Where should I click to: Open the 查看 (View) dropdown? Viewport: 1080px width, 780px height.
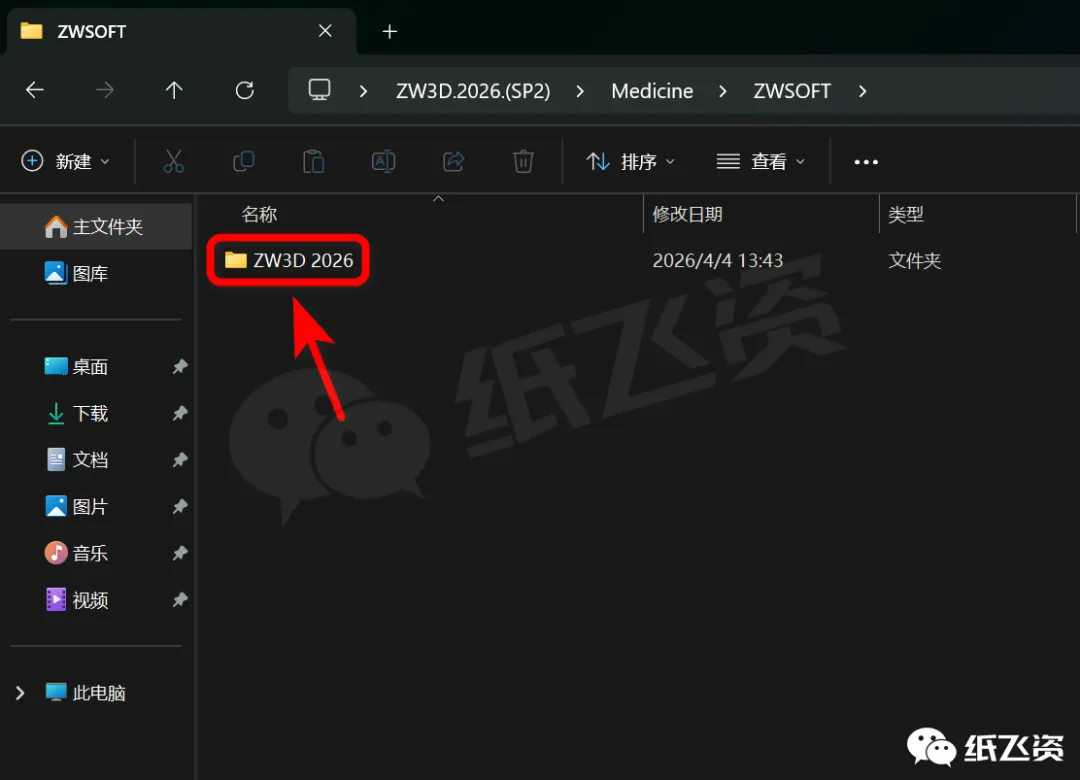761,162
